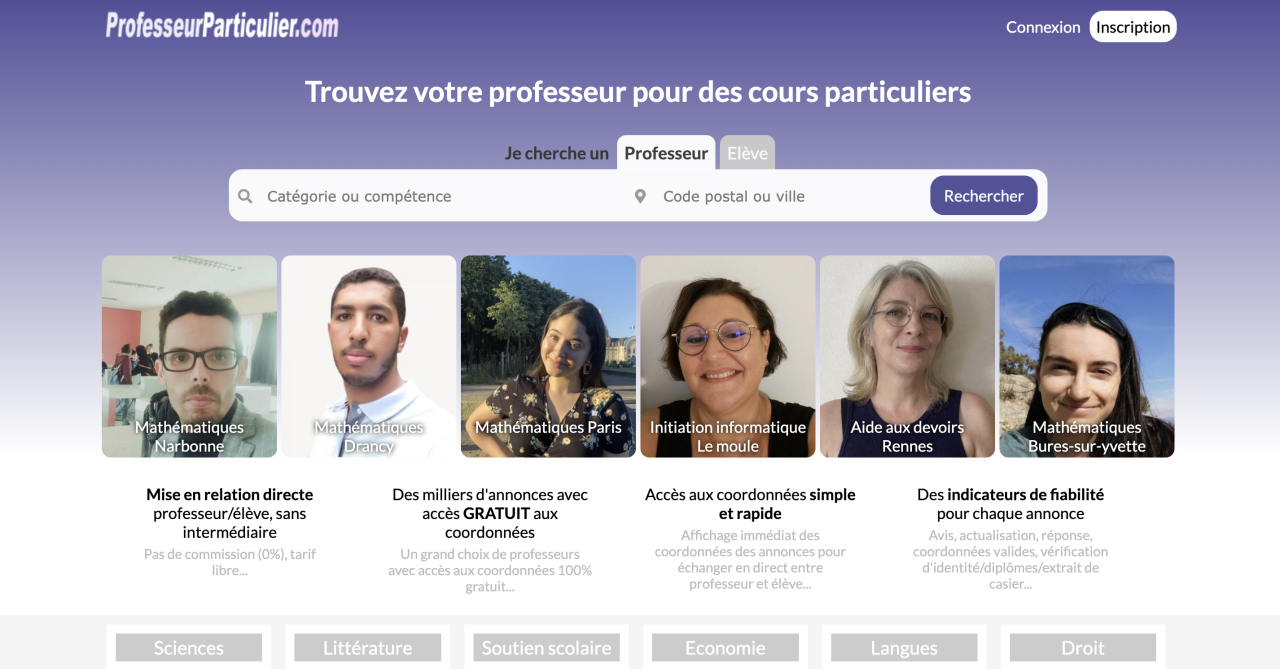Click the location pin icon
1280x669 pixels.
[640, 196]
